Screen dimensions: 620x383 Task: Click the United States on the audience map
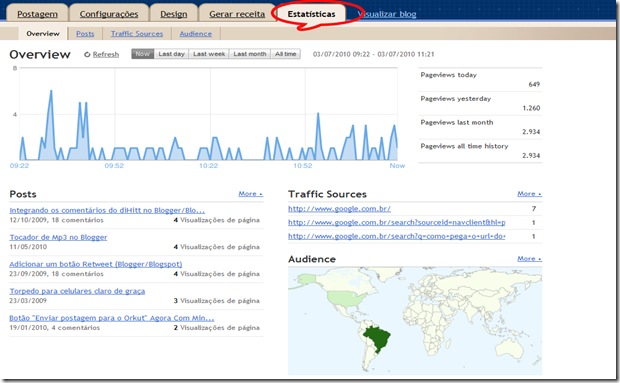(346, 299)
